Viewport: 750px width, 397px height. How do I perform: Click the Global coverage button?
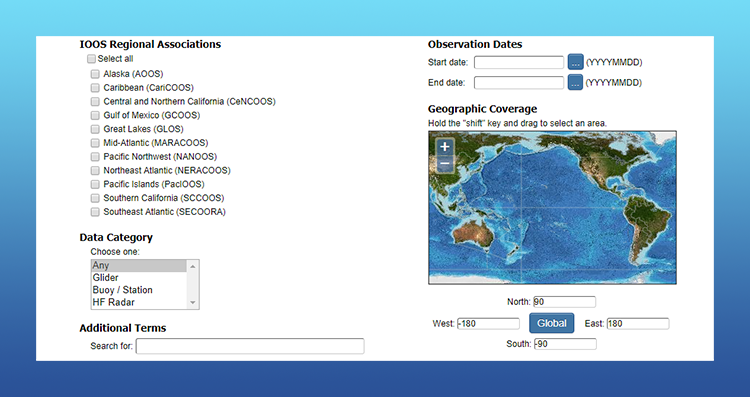tap(551, 323)
